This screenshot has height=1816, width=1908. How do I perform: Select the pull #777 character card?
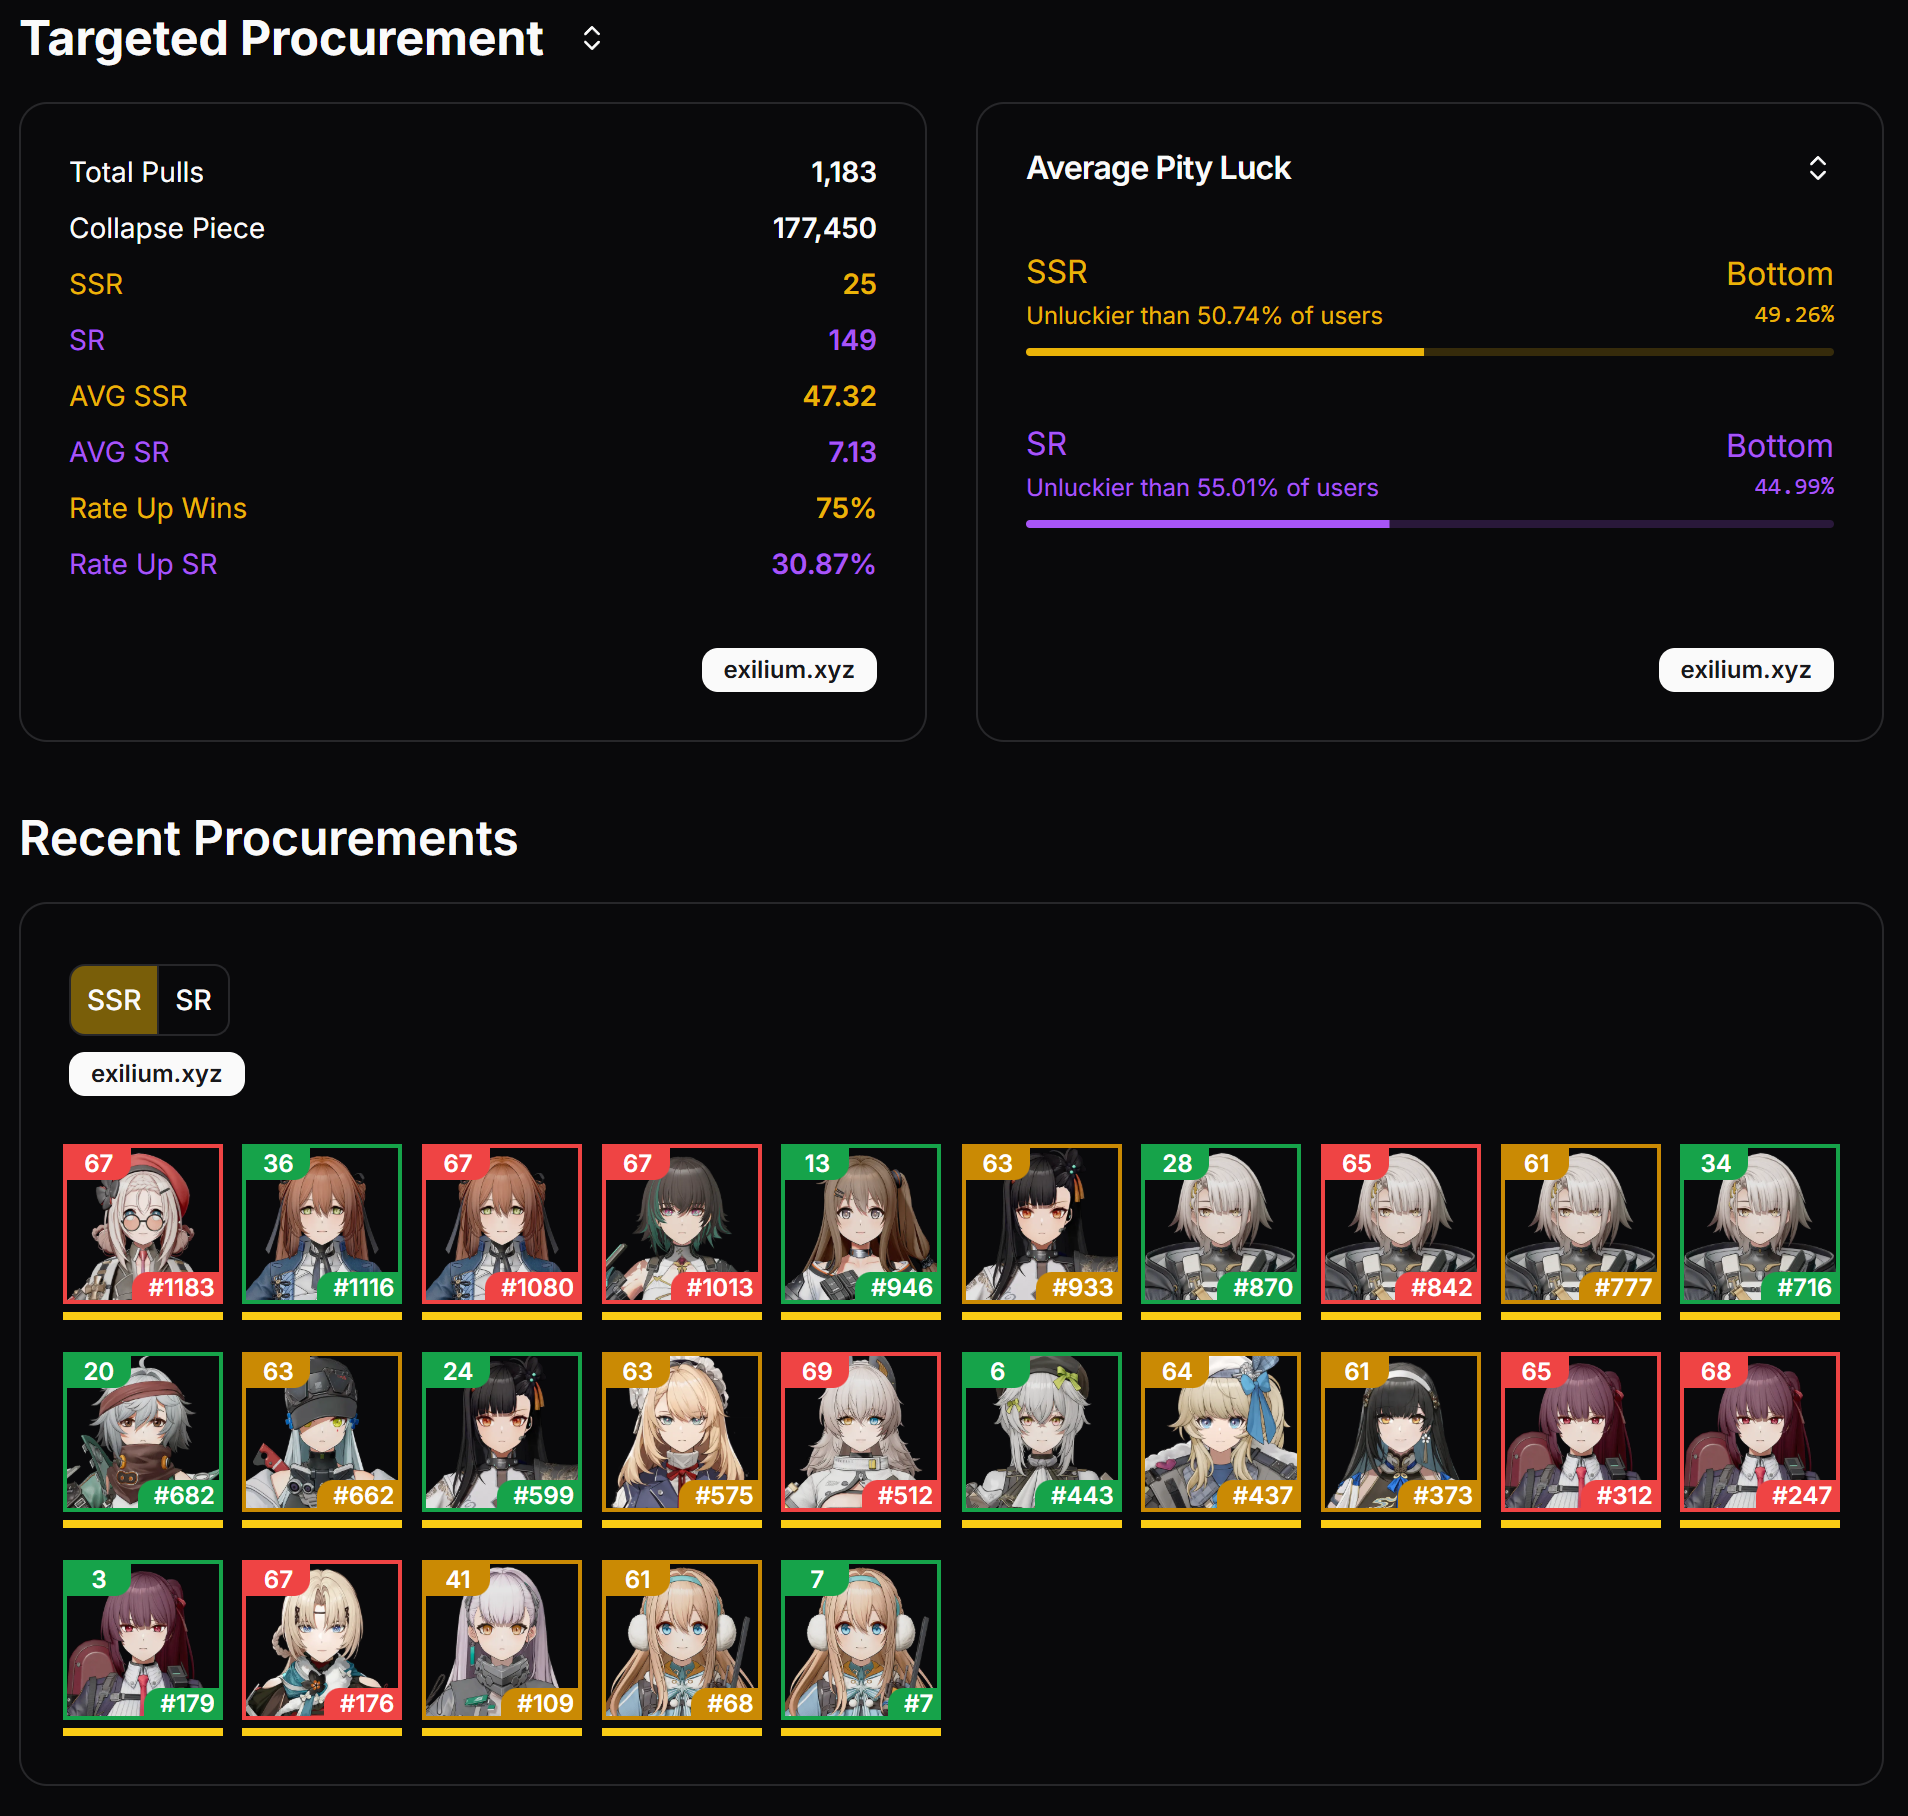pyautogui.click(x=1581, y=1224)
